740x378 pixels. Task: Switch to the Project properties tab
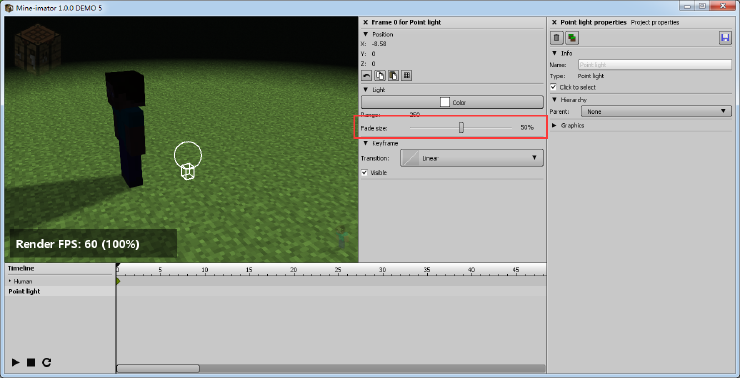(655, 22)
